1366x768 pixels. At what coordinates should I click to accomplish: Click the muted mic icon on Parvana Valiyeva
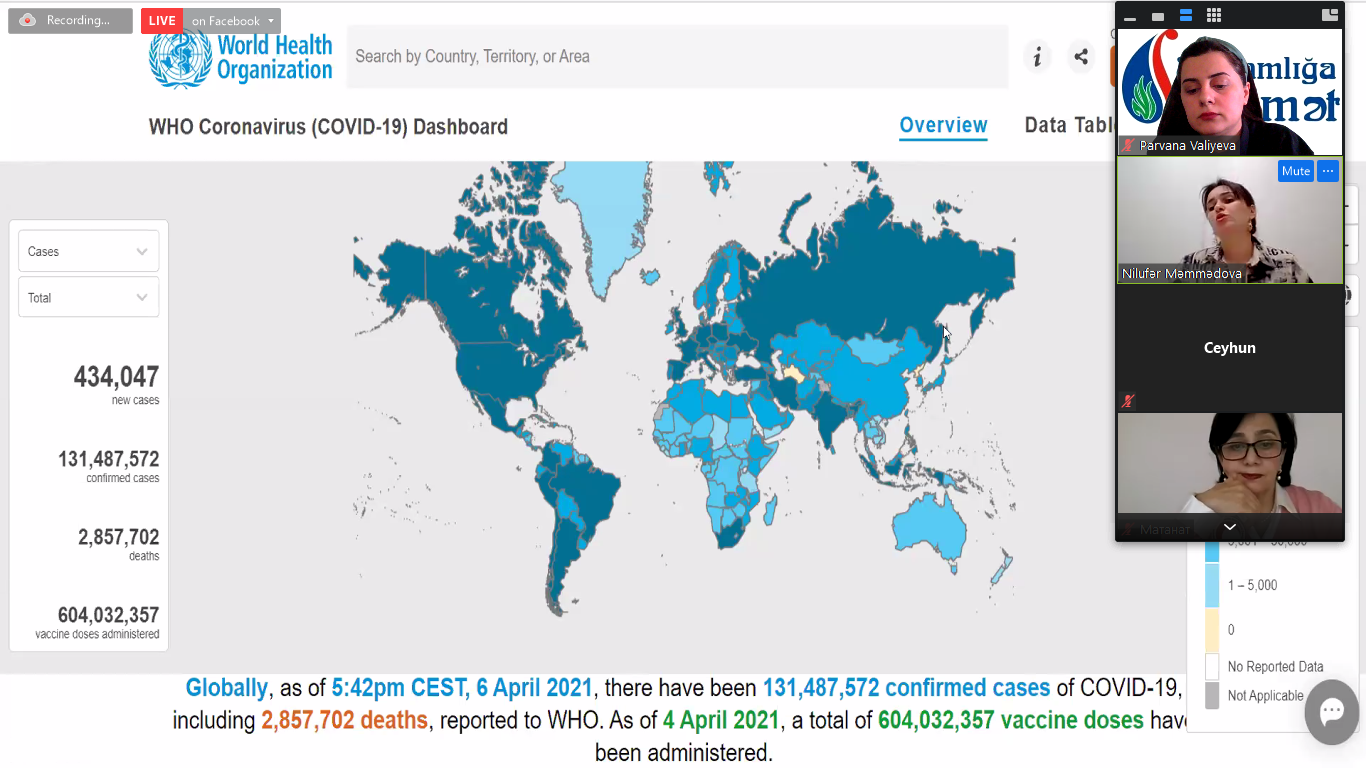[x=1128, y=146]
